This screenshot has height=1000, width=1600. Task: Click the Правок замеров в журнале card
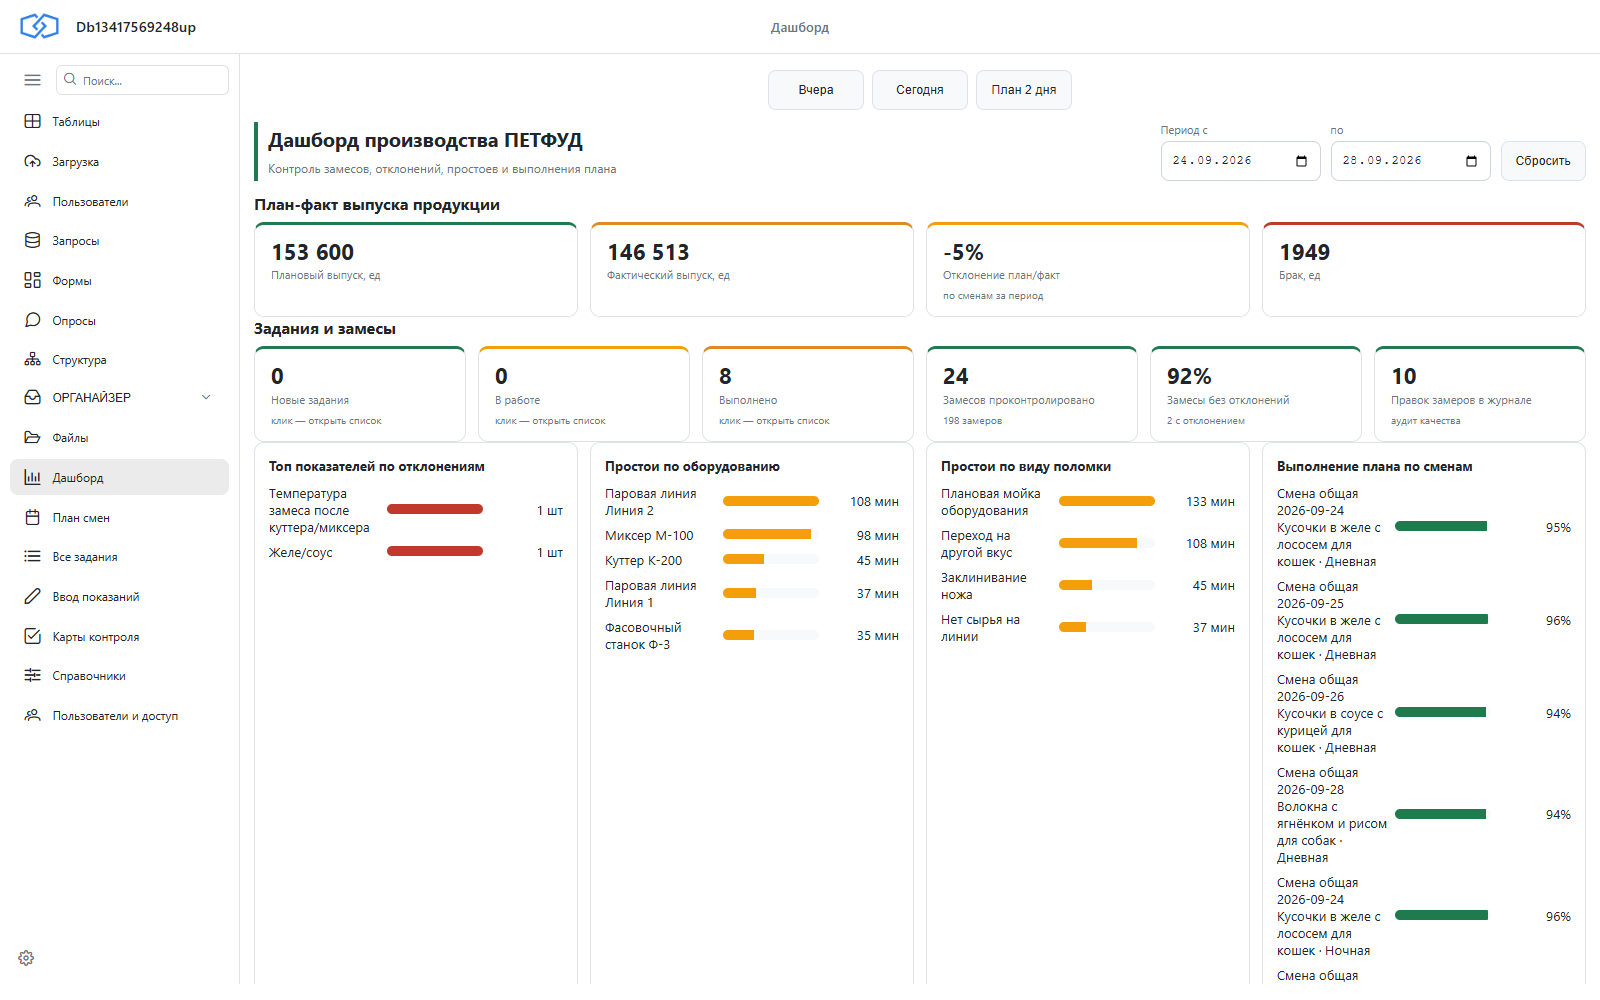point(1480,394)
